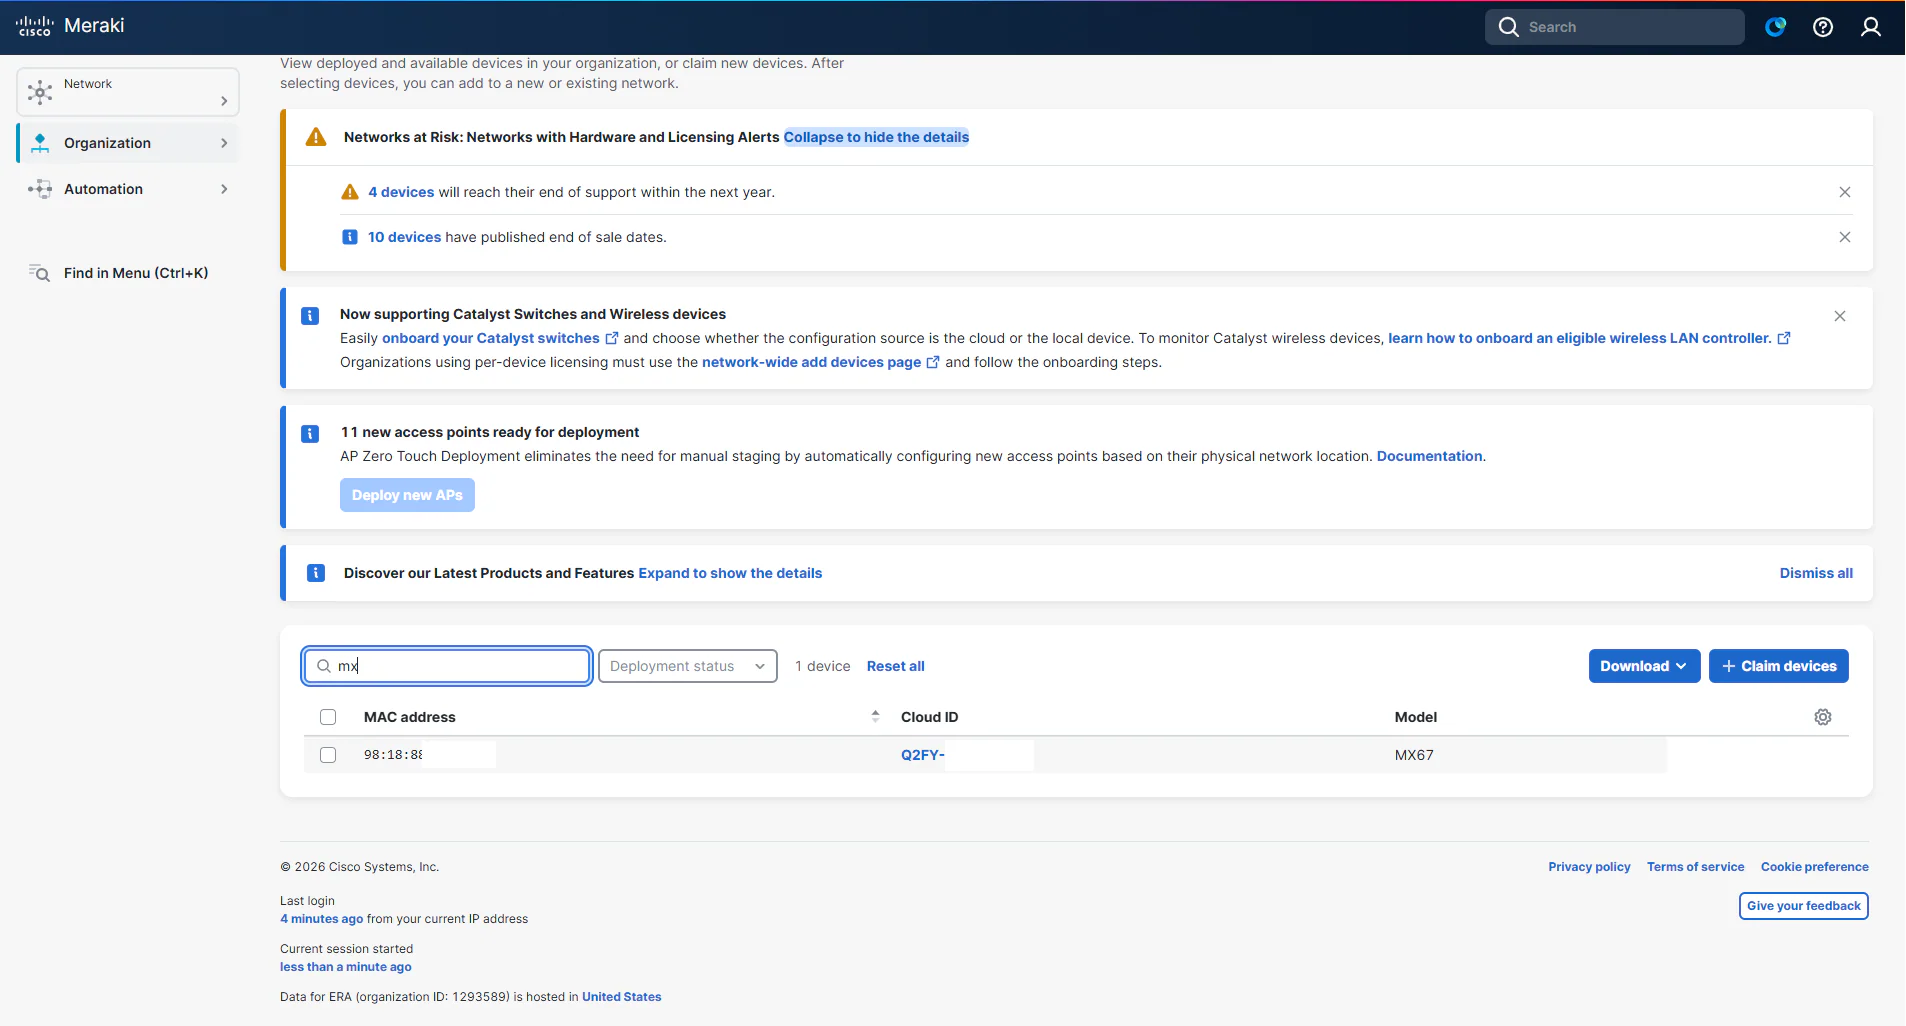Click the MX67 model cell
The height and width of the screenshot is (1026, 1906).
coord(1414,755)
